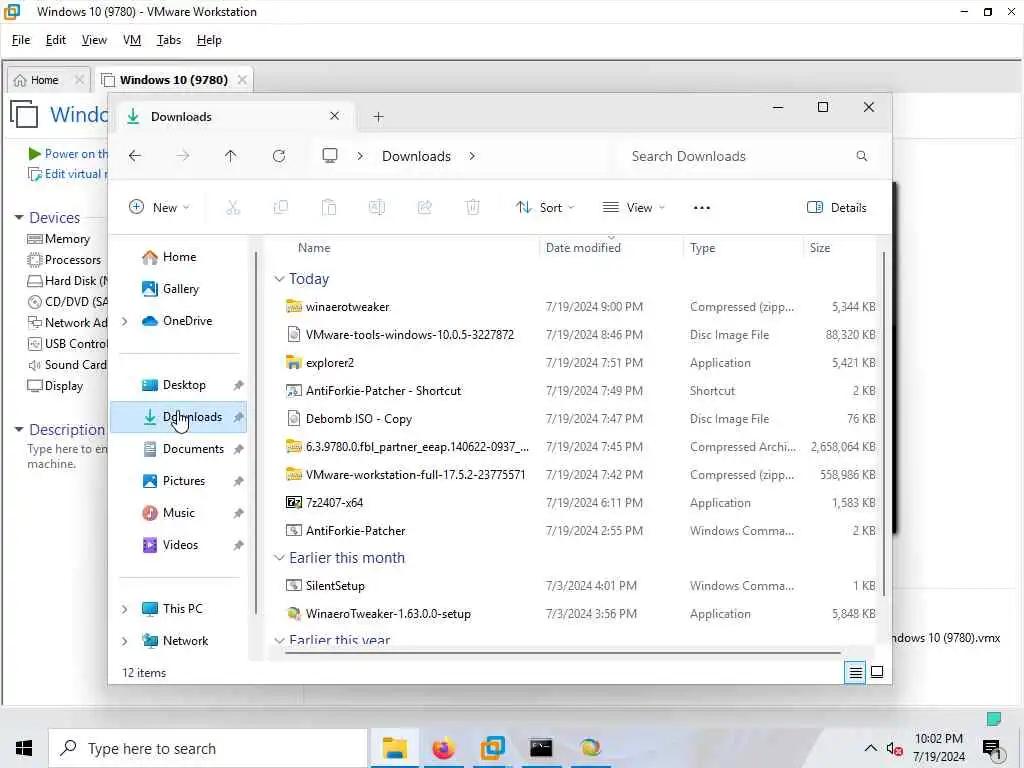1024x768 pixels.
Task: Sort by the Type column header
Action: (702, 248)
